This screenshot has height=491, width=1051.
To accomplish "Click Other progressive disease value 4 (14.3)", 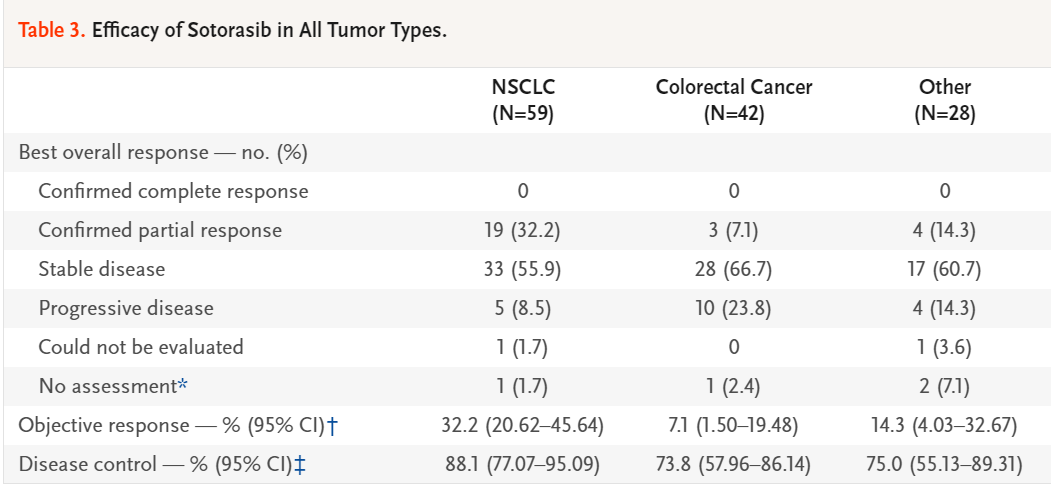I will point(944,308).
